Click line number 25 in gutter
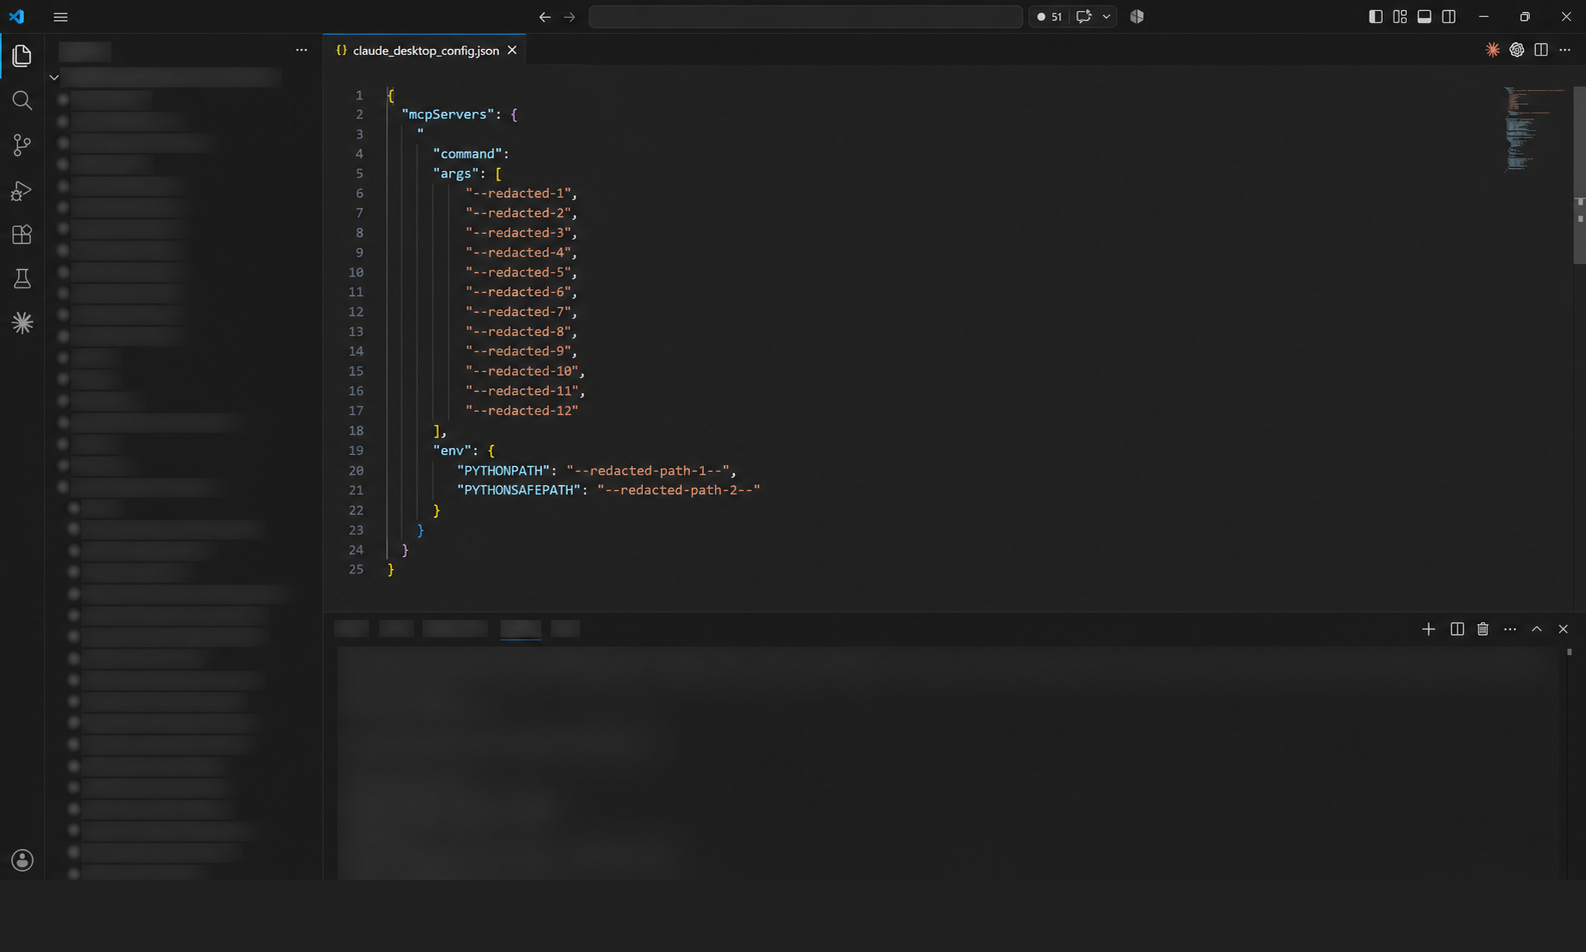 pyautogui.click(x=356, y=570)
